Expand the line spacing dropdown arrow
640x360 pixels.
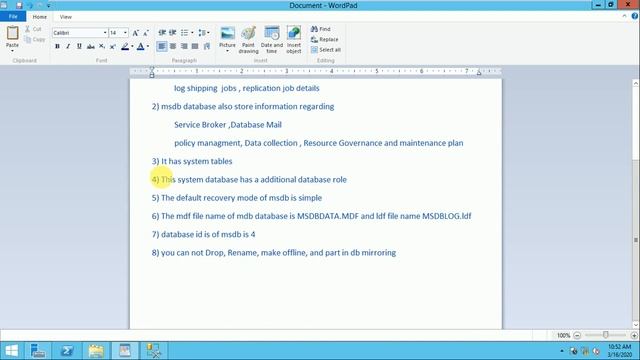[x=209, y=33]
